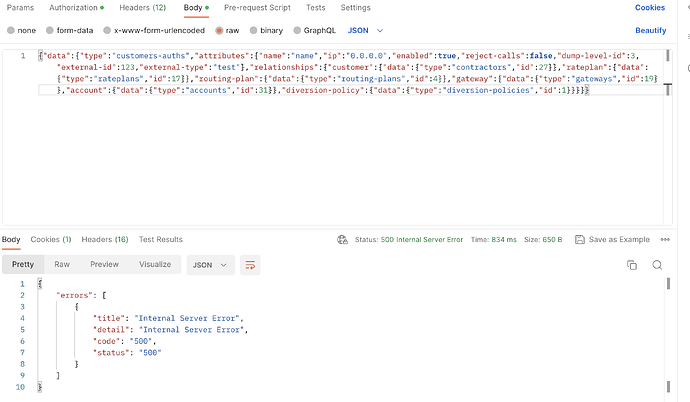The image size is (690, 402).
Task: View the response Headers (16) tab
Action: [x=105, y=239]
